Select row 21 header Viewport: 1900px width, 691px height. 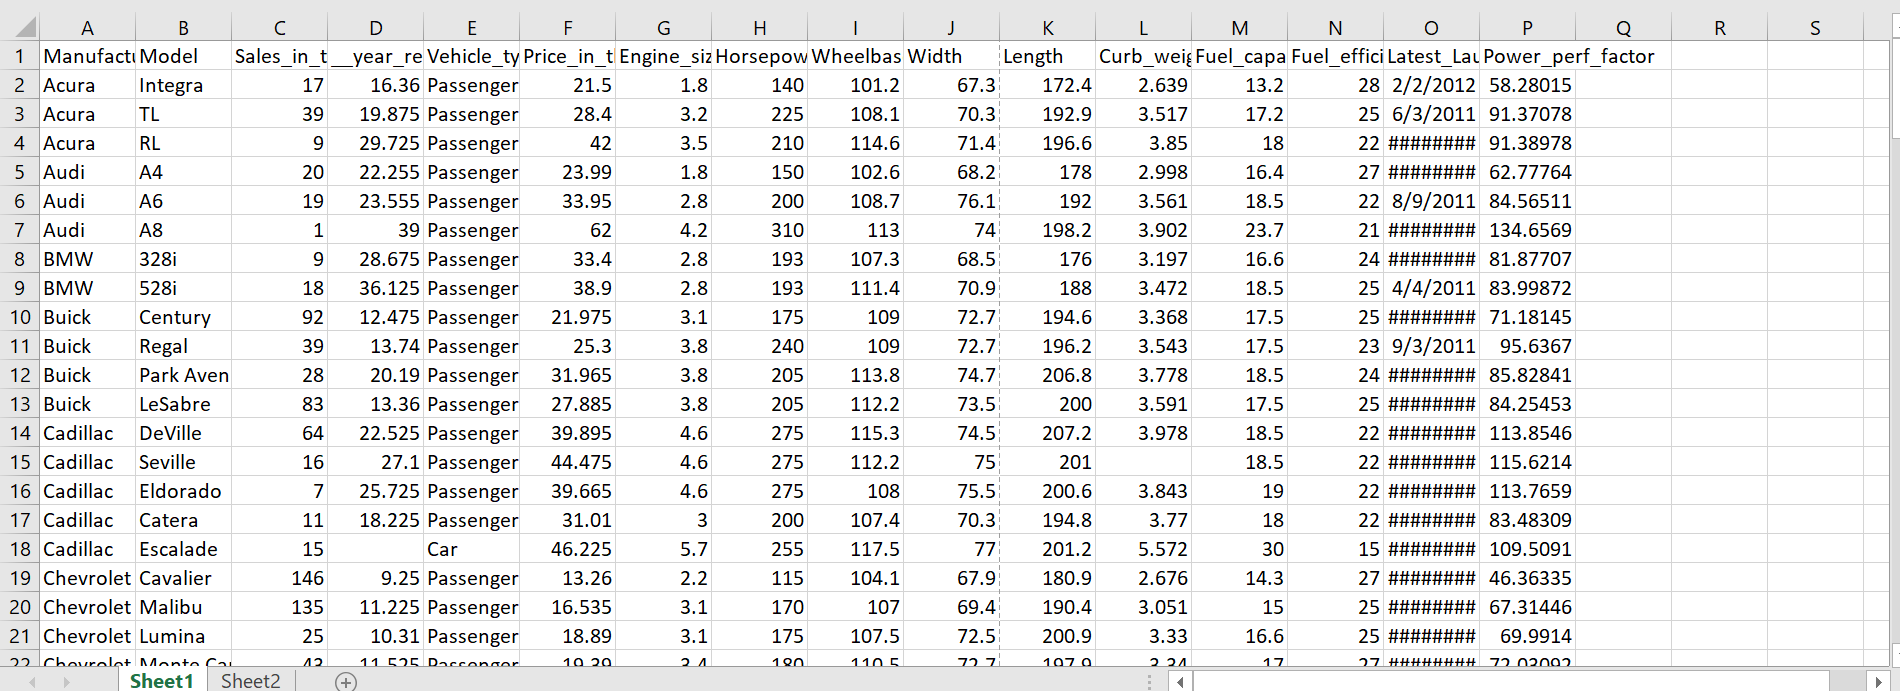tap(20, 636)
